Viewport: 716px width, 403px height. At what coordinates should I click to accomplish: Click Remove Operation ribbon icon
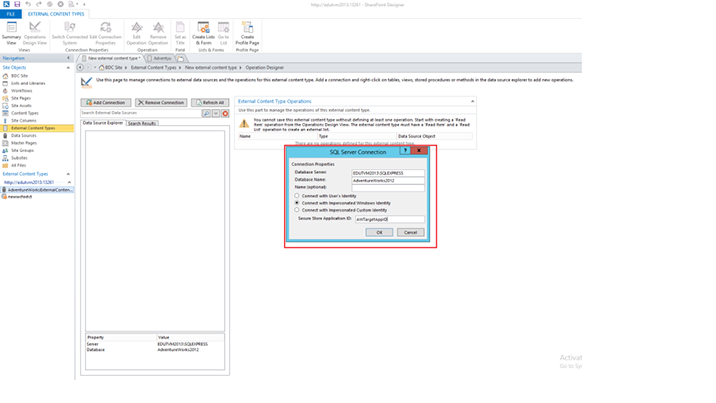158,33
